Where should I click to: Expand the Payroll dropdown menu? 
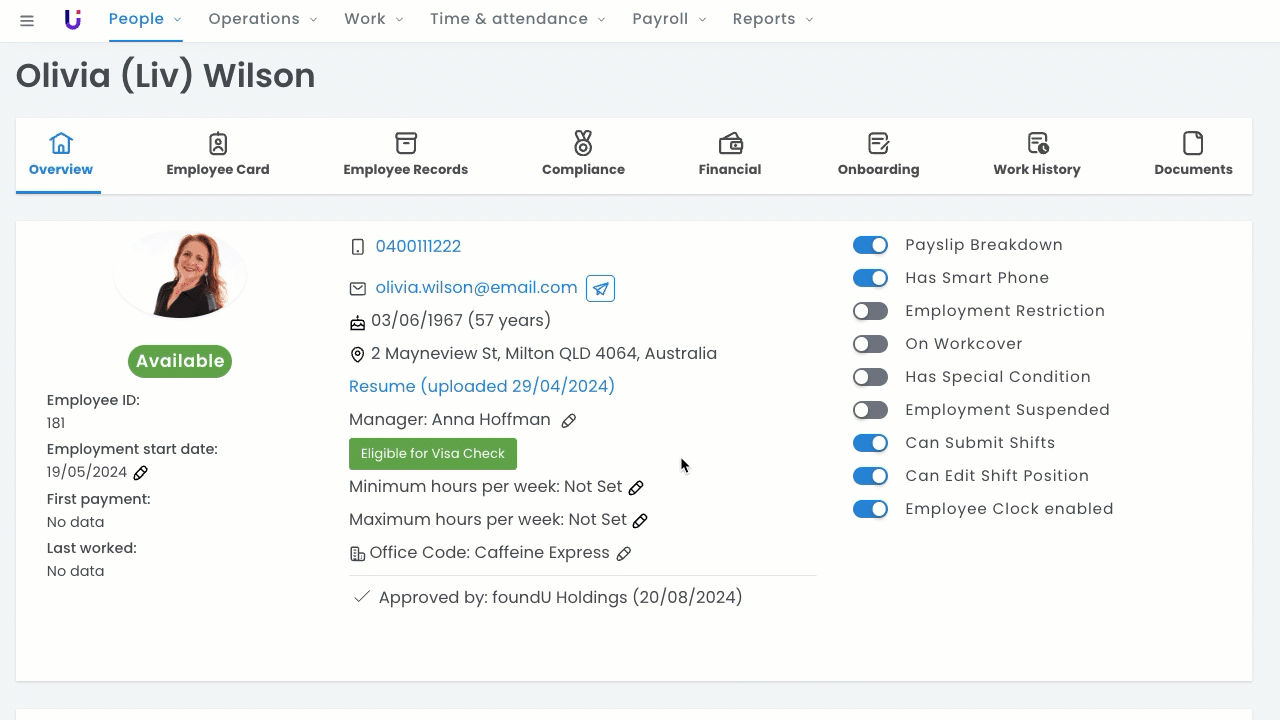[669, 19]
